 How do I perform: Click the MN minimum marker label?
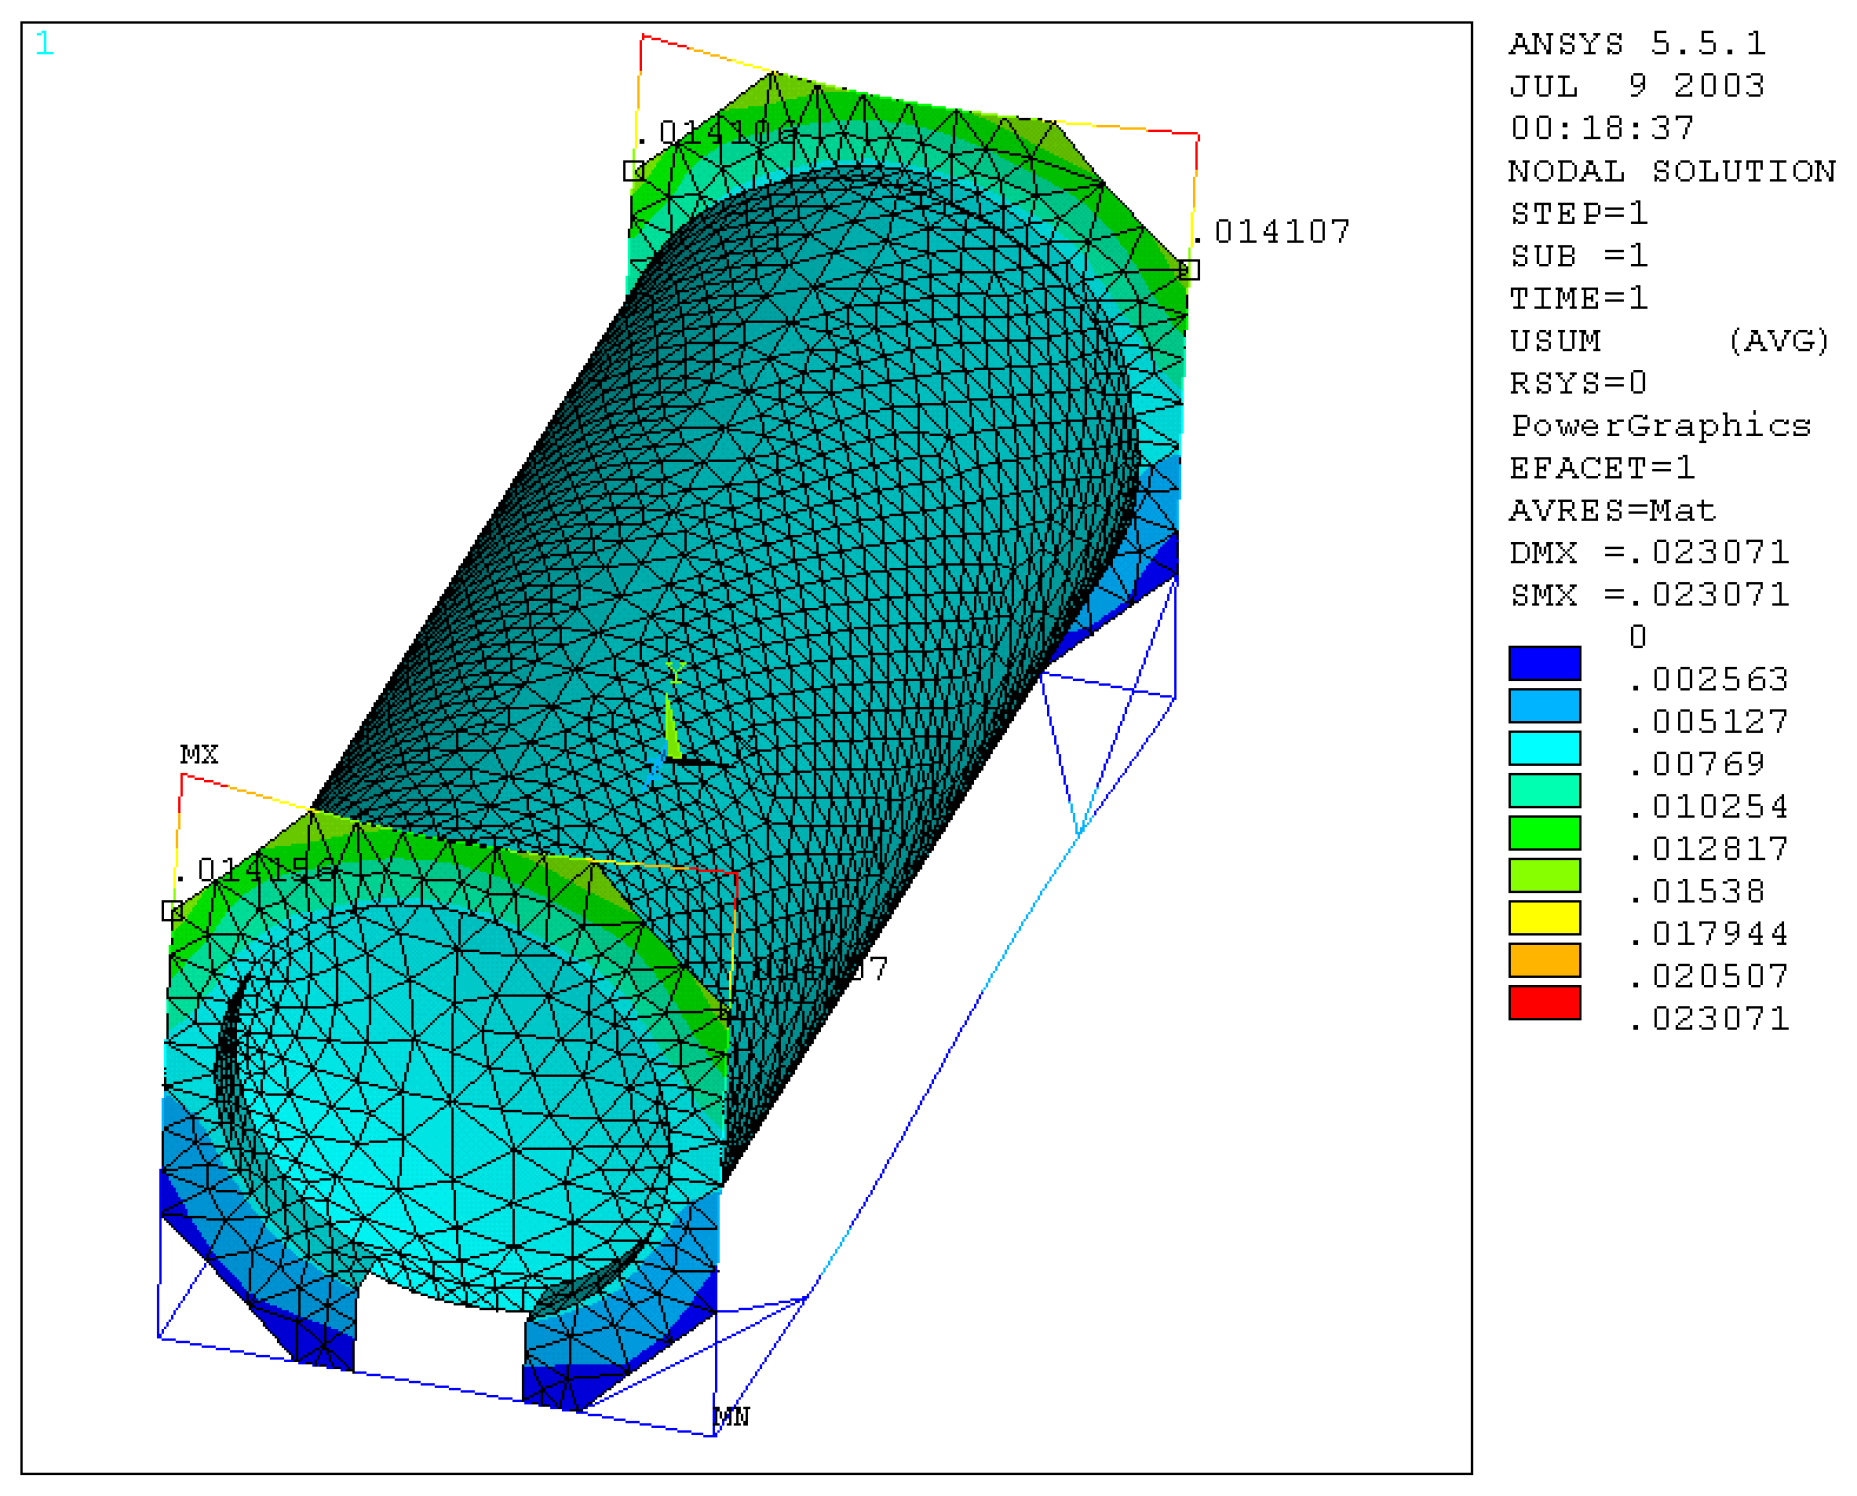pos(731,1416)
